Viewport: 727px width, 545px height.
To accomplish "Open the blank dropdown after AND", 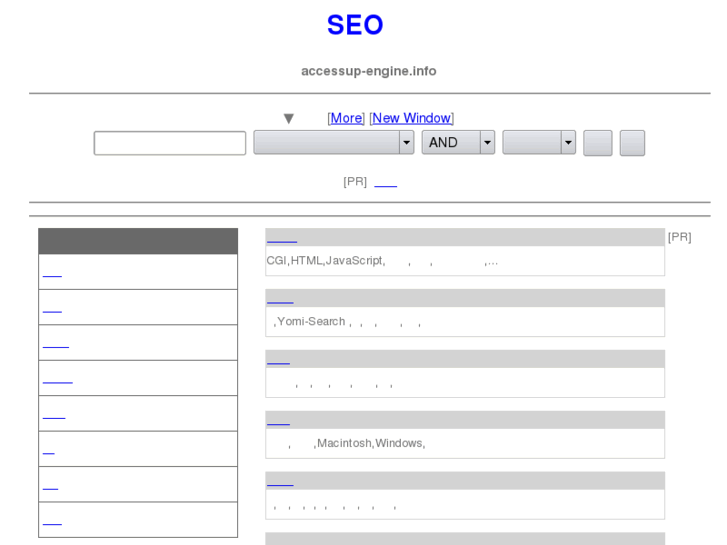I will pos(539,142).
